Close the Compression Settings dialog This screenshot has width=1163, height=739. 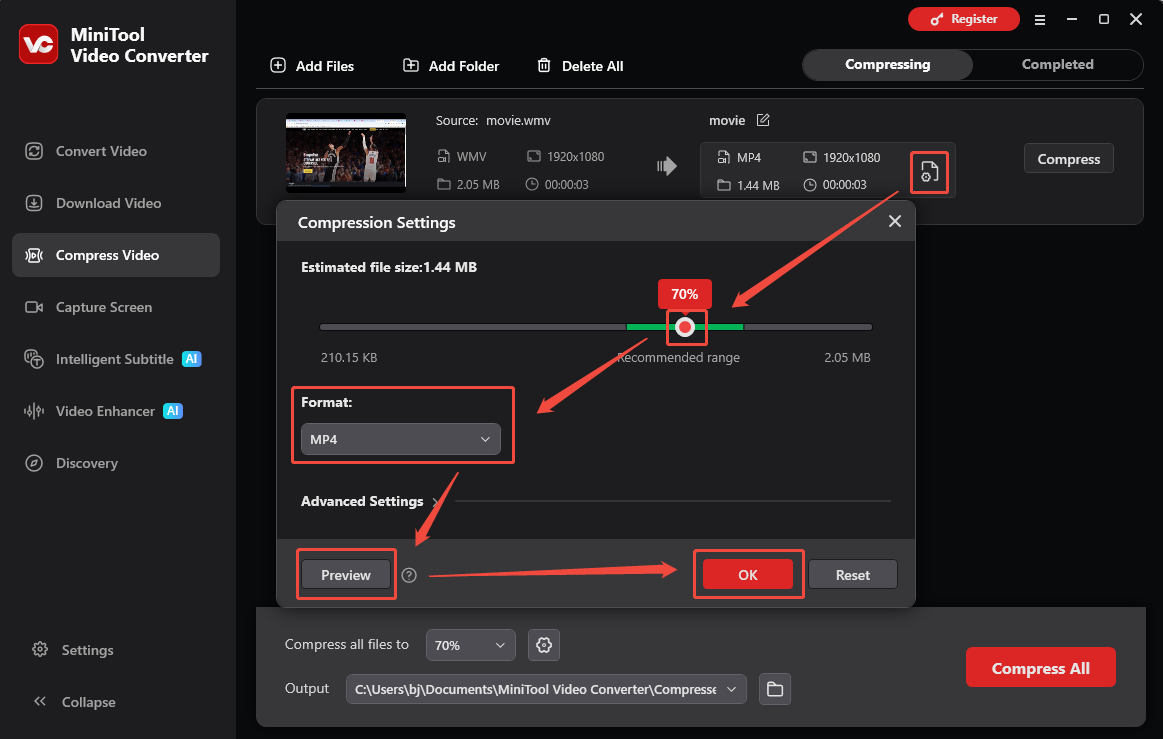tap(895, 221)
